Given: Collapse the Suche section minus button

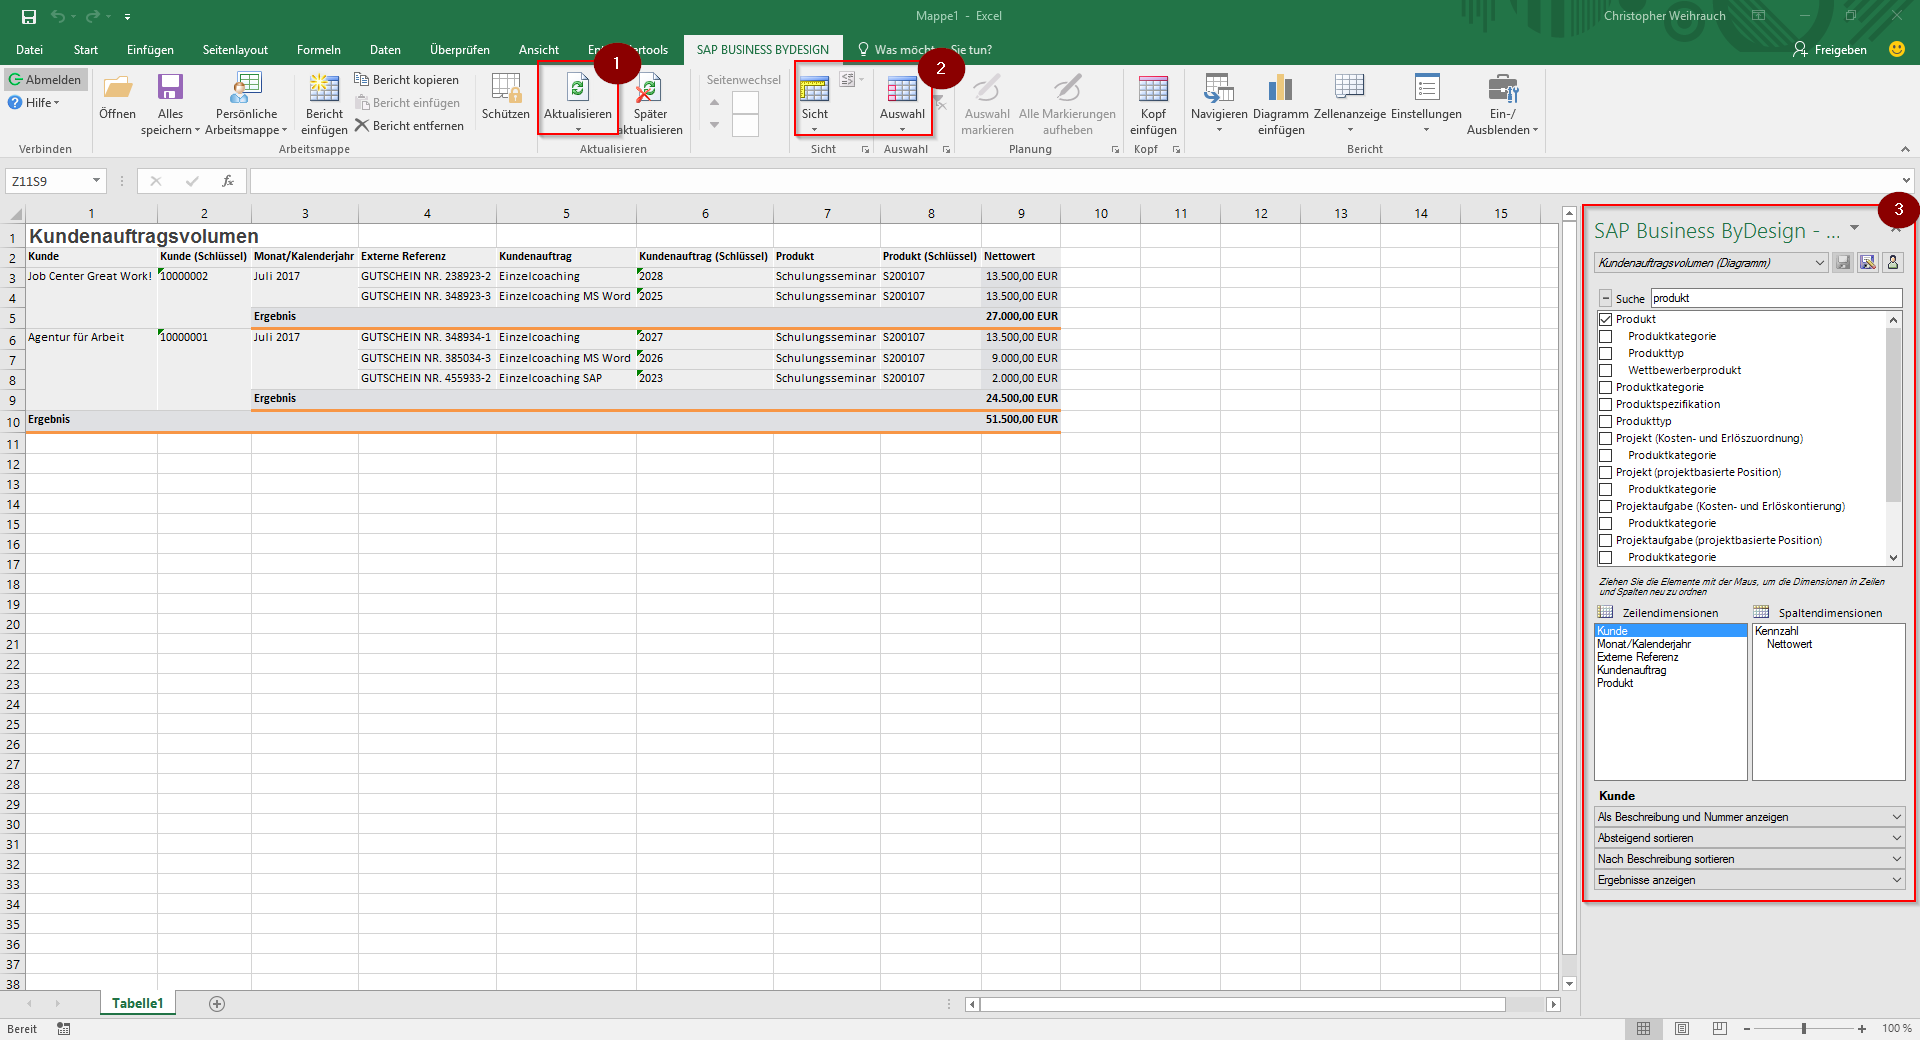Looking at the screenshot, I should click(1605, 298).
